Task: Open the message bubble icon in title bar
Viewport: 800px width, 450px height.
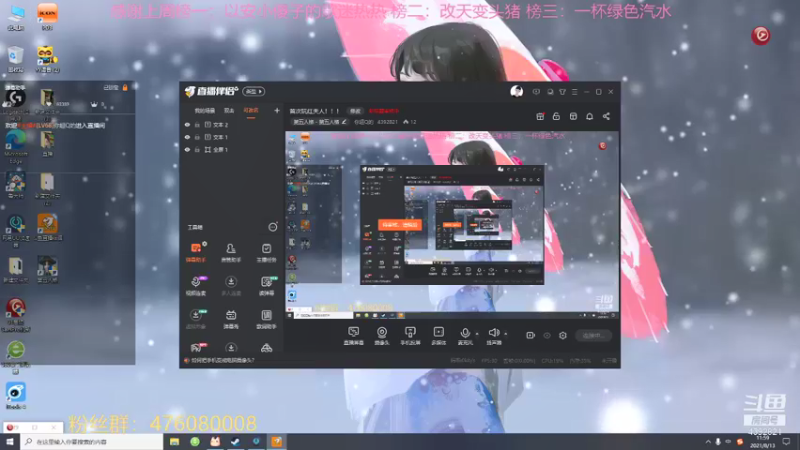Action: click(x=536, y=92)
